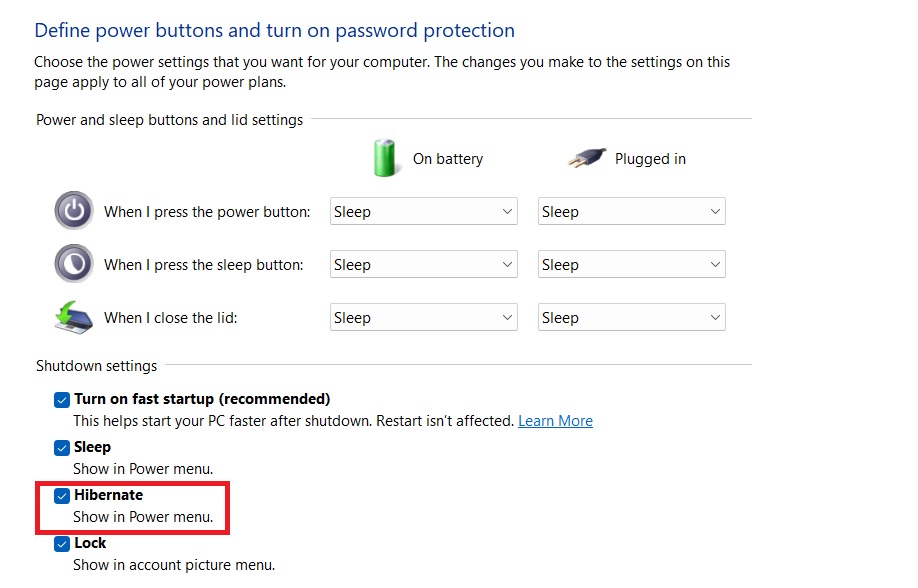Screen dimensions: 918x588
Task: Click the Plugged in column header
Action: (650, 158)
